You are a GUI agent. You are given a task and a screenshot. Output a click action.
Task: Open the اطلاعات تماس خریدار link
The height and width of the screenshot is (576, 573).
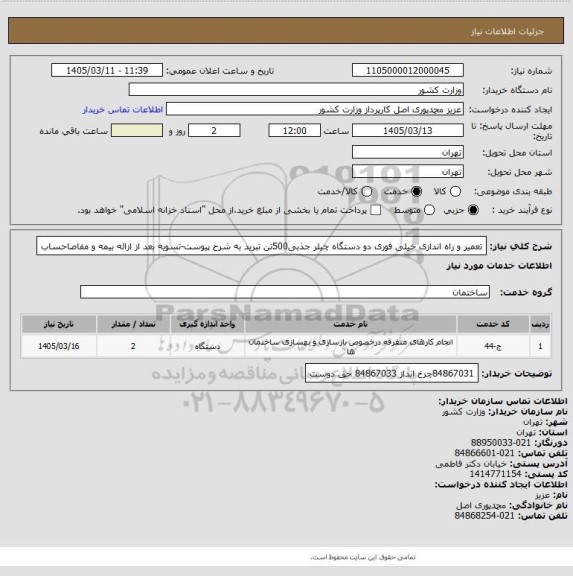click(x=123, y=110)
